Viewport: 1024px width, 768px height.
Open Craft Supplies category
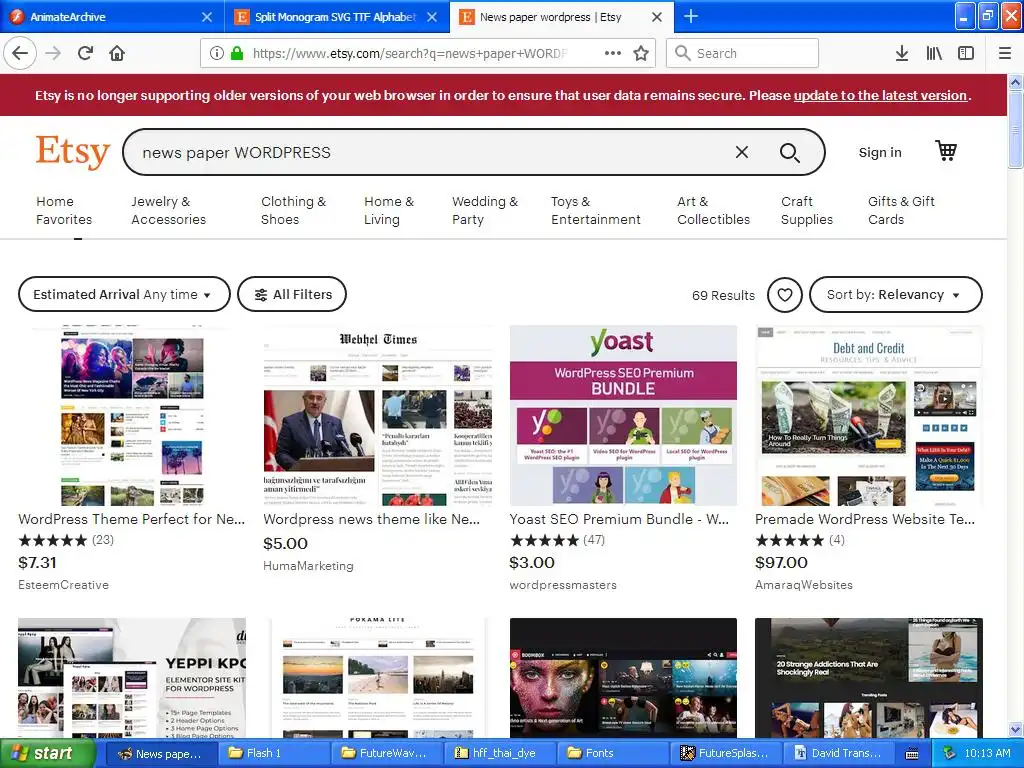(x=807, y=210)
